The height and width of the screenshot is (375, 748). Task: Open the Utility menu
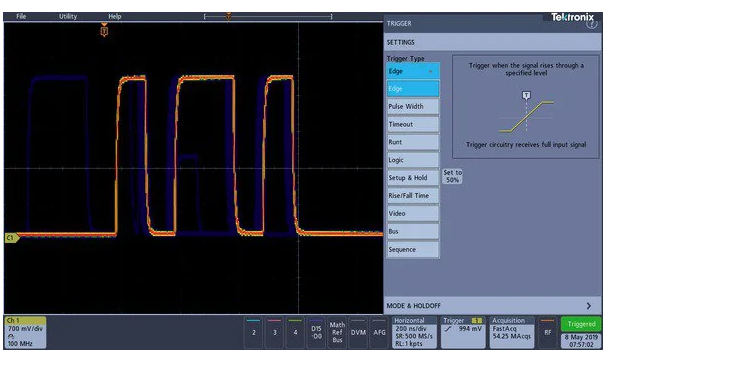click(x=68, y=16)
